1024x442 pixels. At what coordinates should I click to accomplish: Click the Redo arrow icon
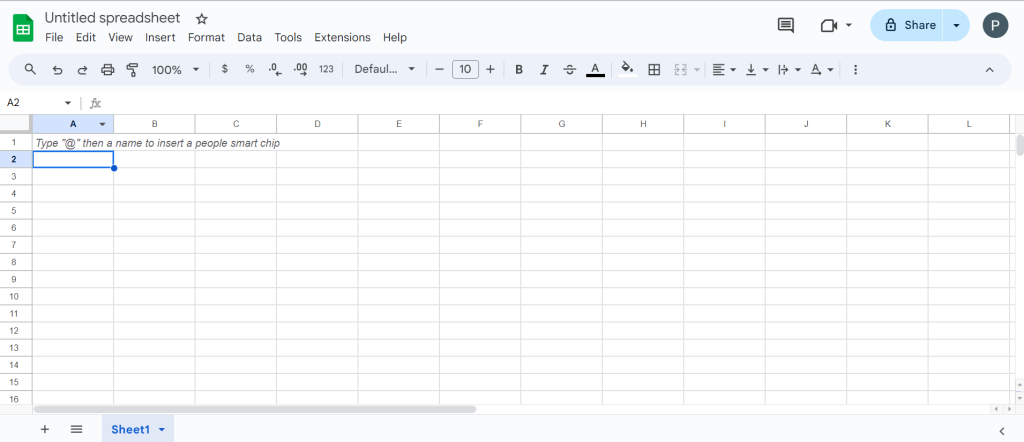pyautogui.click(x=82, y=70)
